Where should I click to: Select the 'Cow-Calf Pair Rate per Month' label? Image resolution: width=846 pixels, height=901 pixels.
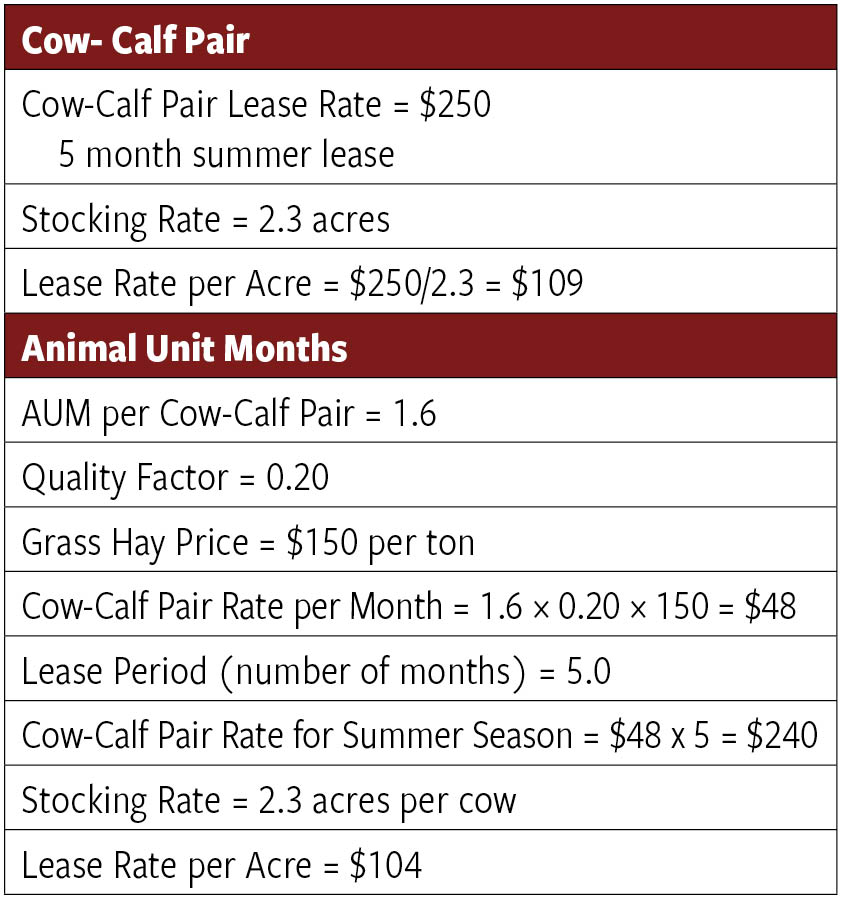click(x=231, y=607)
